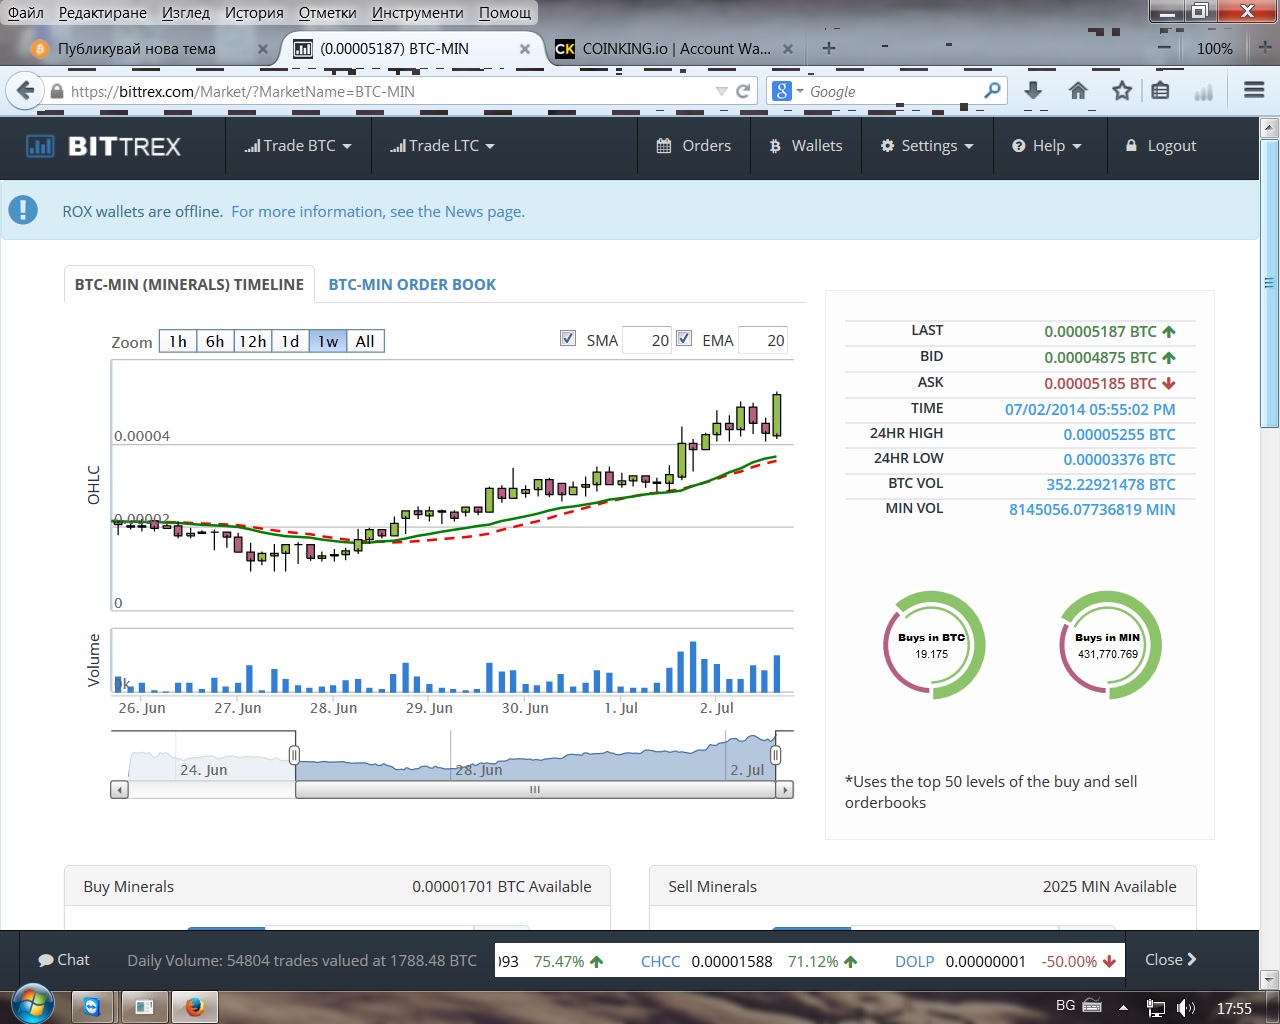Click the EMA period input field
Viewport: 1280px width, 1024px height.
(x=762, y=340)
